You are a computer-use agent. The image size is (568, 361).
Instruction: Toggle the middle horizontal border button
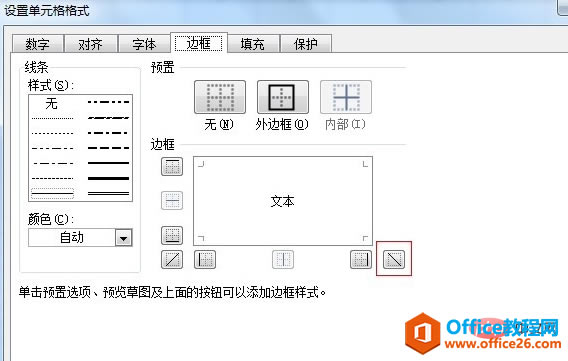point(172,200)
